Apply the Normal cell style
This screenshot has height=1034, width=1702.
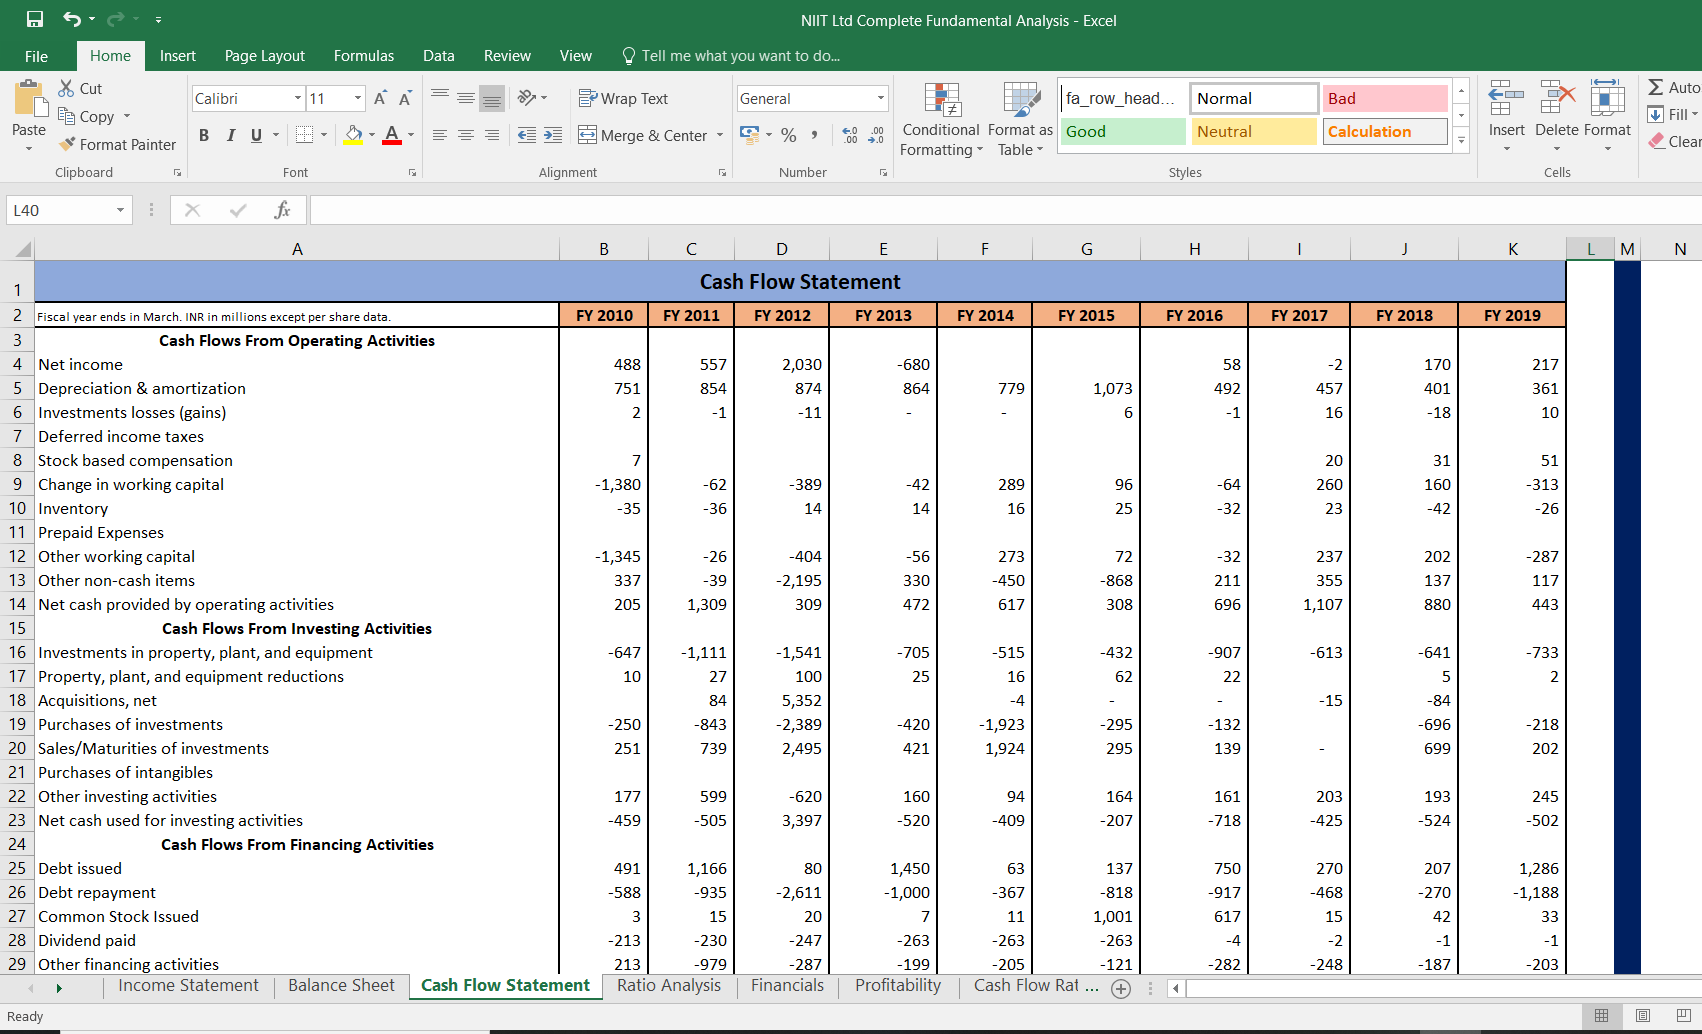[x=1254, y=98]
